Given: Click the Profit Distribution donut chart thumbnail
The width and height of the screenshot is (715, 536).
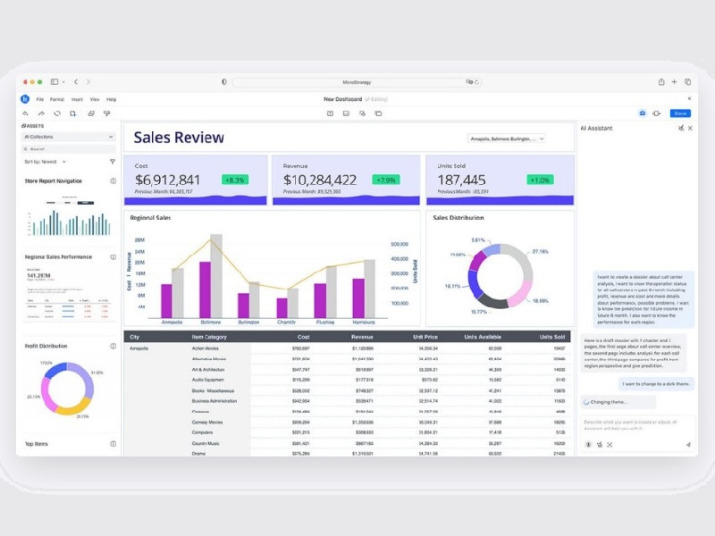Looking at the screenshot, I should [67, 389].
